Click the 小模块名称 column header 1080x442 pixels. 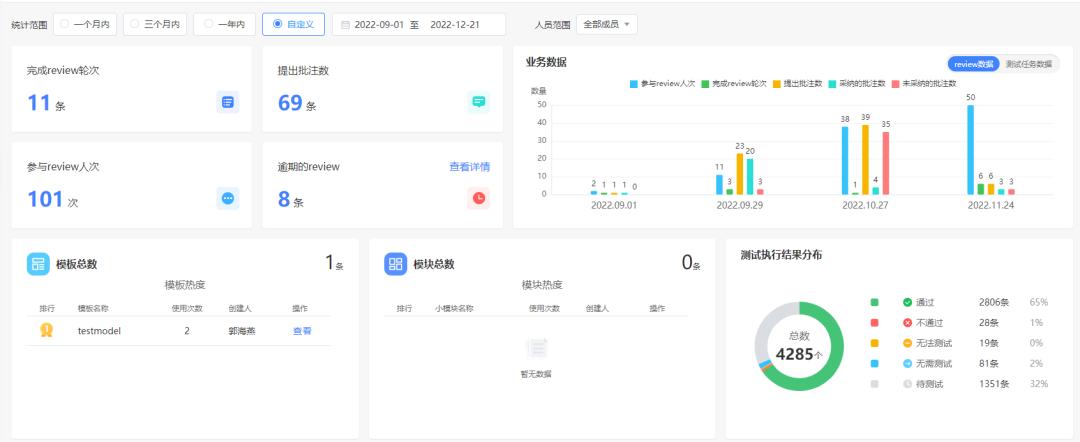454,308
